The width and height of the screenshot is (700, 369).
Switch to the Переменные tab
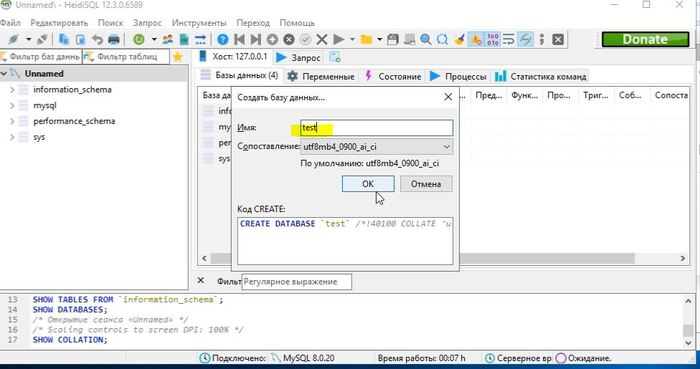[x=321, y=76]
